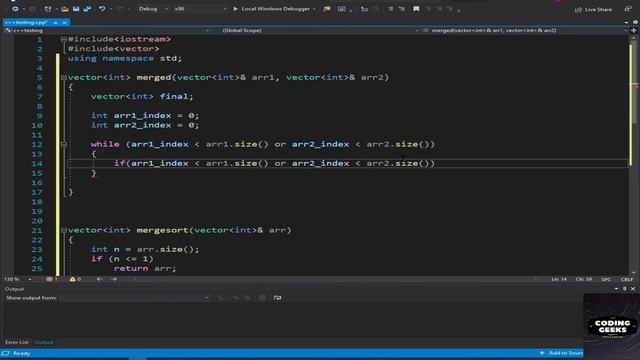The width and height of the screenshot is (640, 360).
Task: Click the New Project toolbar icon
Action: [x=48, y=9]
